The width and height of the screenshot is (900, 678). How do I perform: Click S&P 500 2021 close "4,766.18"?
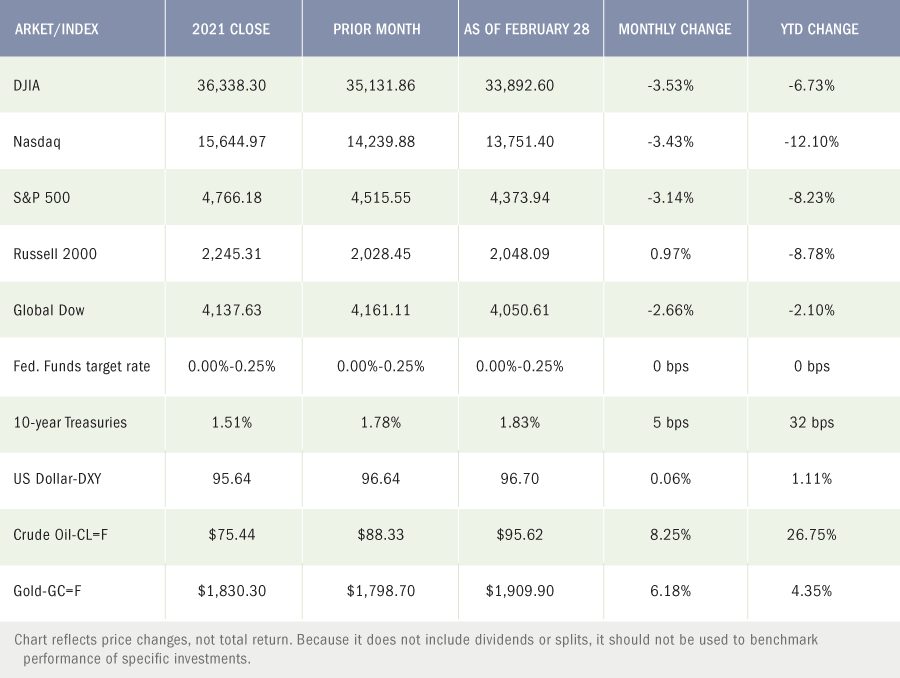(x=232, y=198)
